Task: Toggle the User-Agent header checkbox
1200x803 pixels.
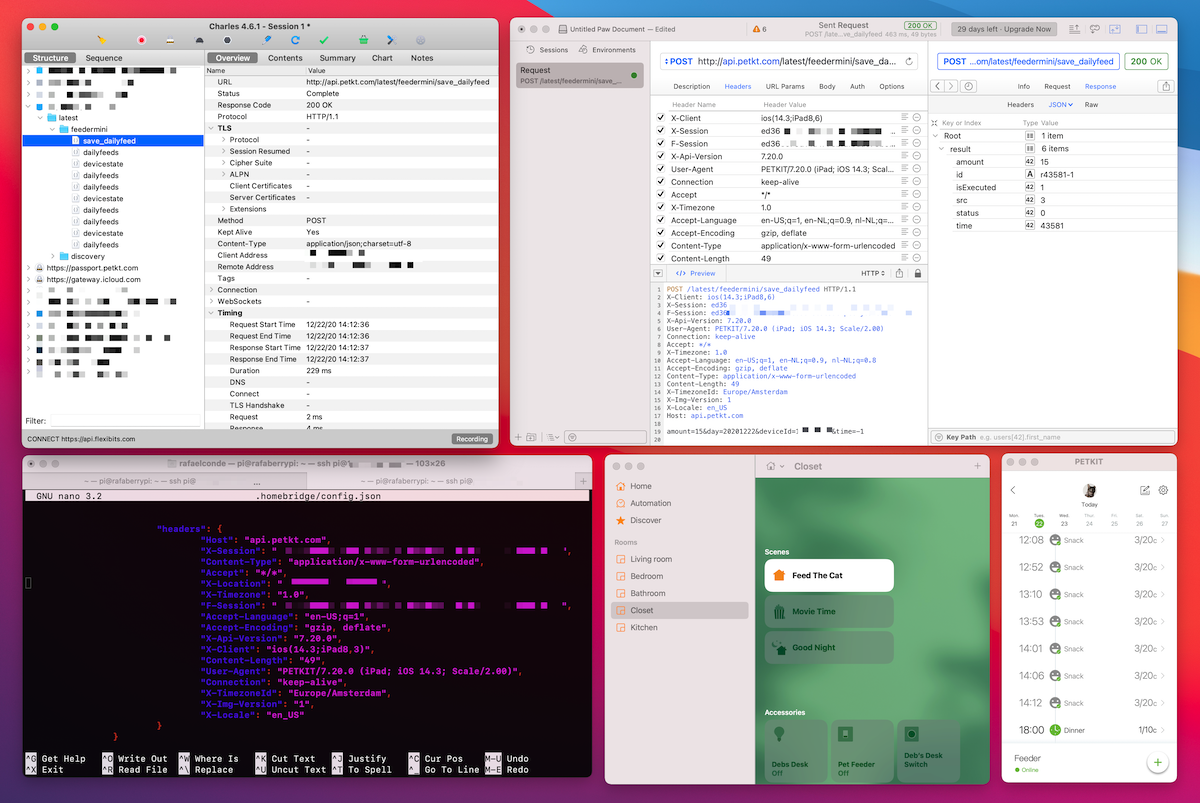Action: [x=660, y=169]
